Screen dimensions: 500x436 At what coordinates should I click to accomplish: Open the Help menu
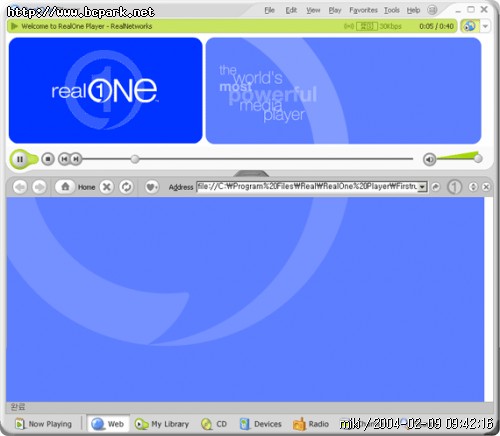tap(413, 10)
